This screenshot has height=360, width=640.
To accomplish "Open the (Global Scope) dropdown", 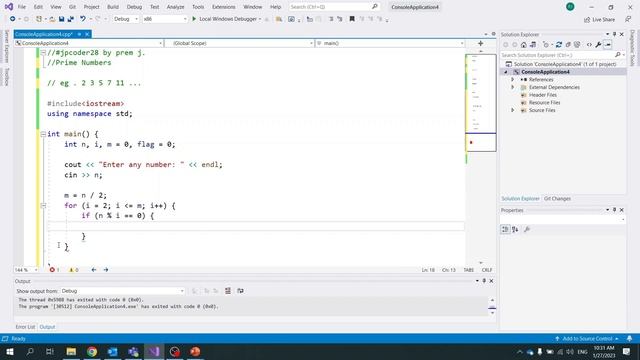I will [239, 43].
